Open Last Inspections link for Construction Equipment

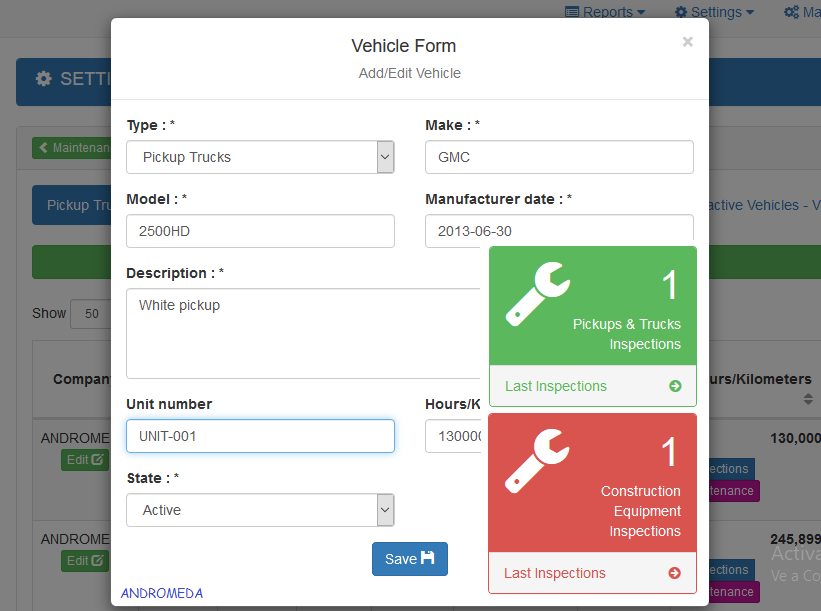[x=555, y=573]
